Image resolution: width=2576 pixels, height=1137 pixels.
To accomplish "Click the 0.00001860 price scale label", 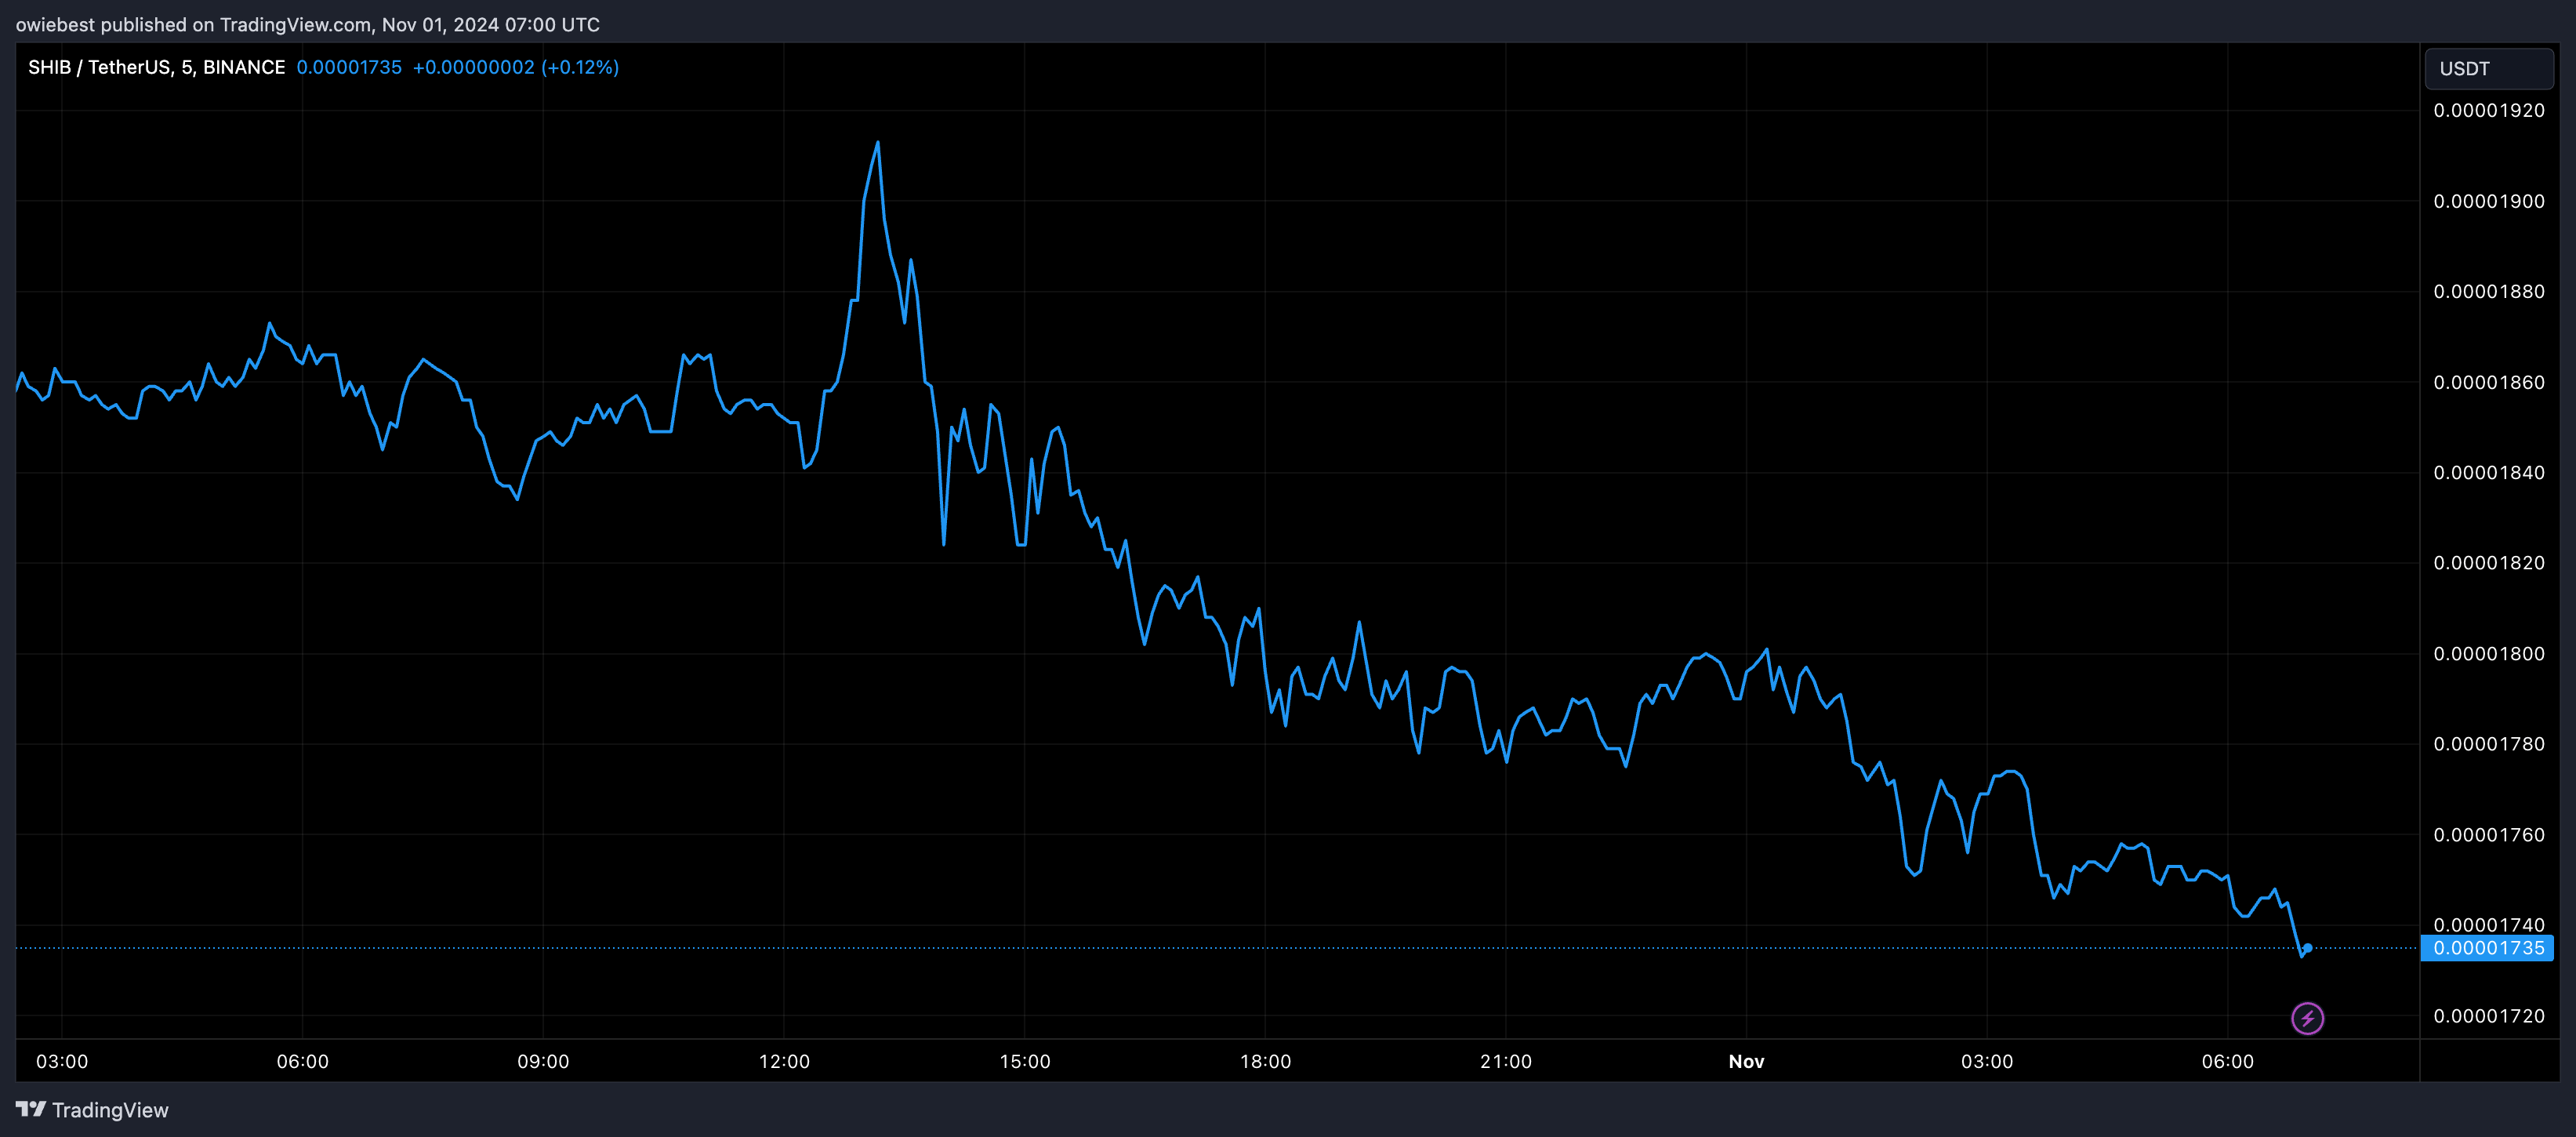I will [2489, 382].
